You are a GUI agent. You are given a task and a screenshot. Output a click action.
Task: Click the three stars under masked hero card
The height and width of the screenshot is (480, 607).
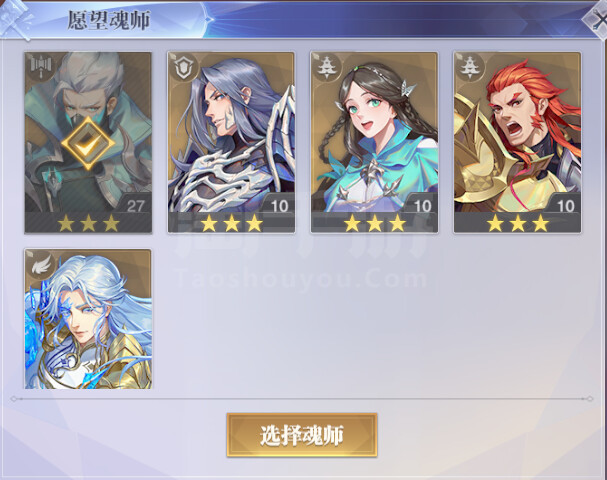tap(88, 223)
